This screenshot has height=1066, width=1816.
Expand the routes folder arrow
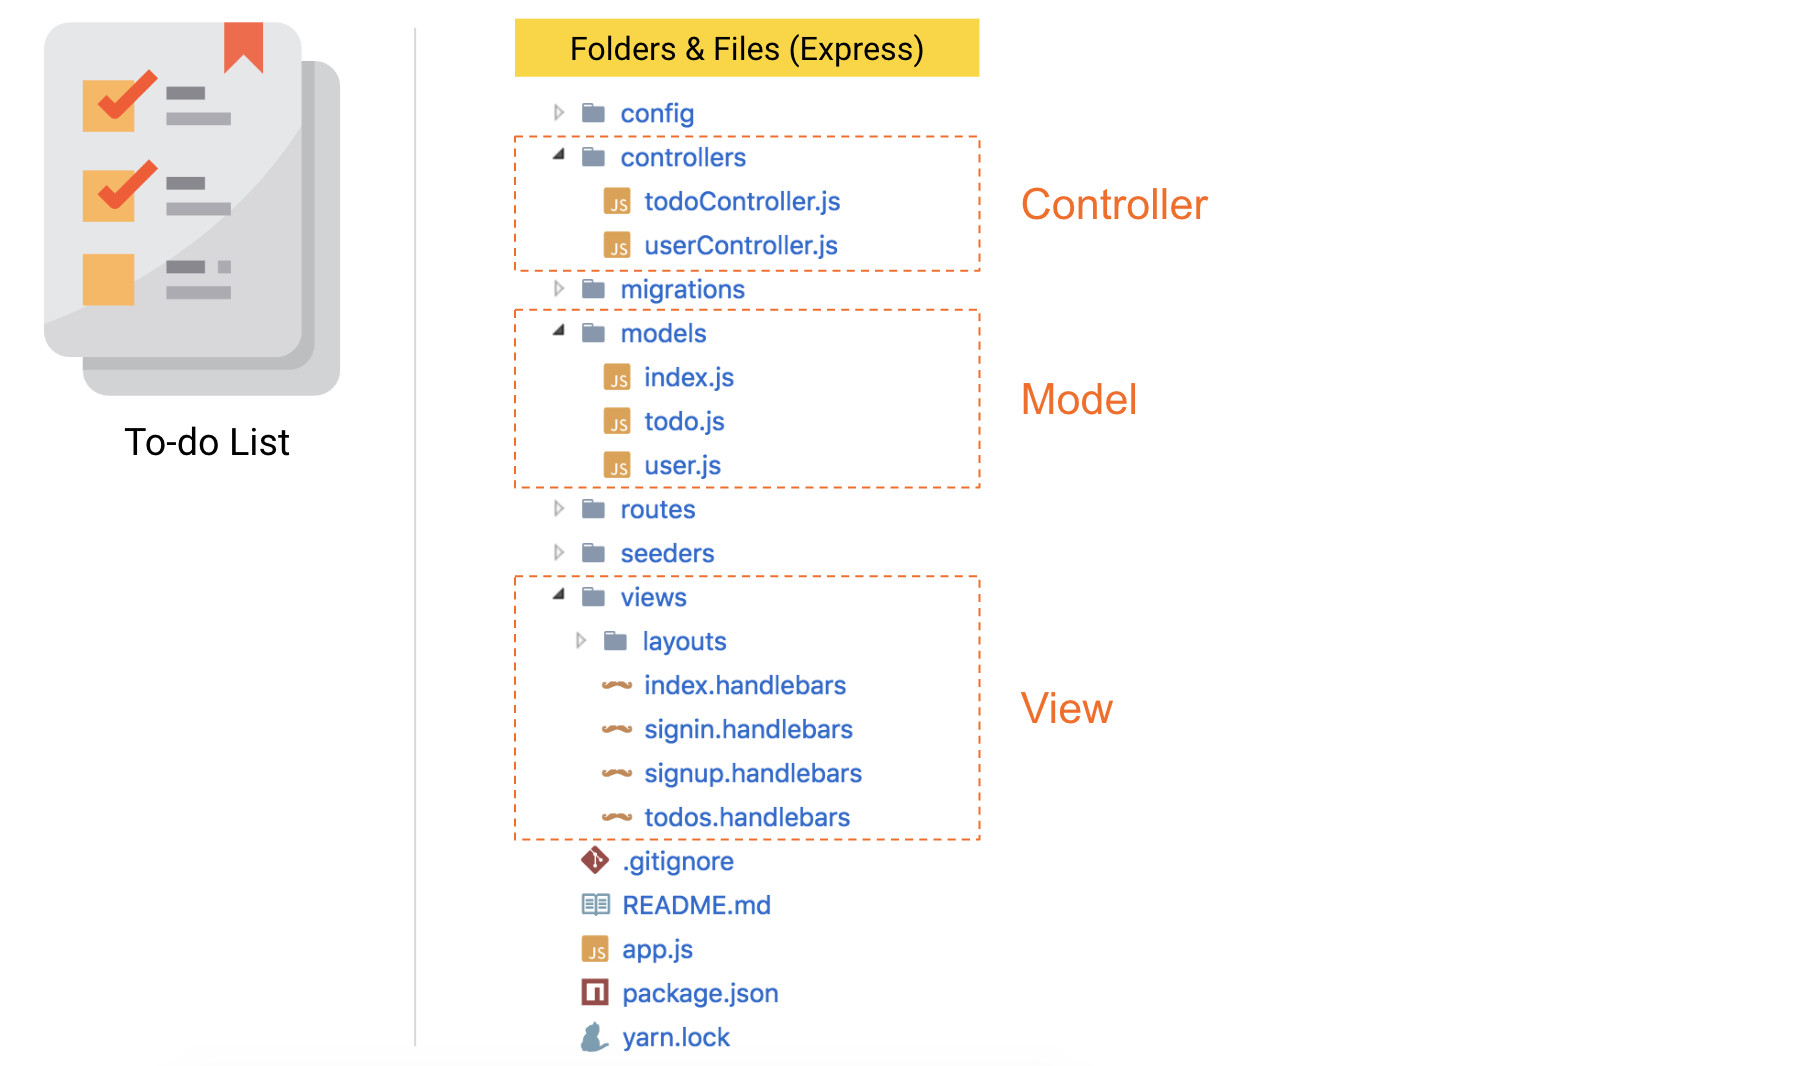(x=559, y=508)
